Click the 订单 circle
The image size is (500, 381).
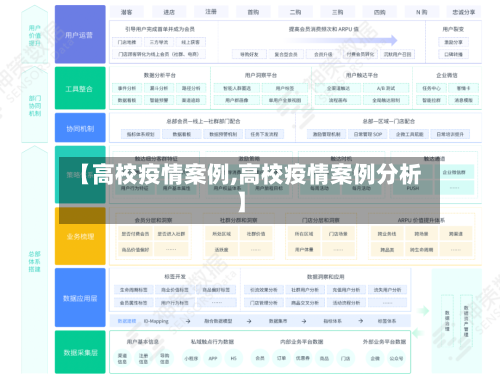click(x=281, y=358)
